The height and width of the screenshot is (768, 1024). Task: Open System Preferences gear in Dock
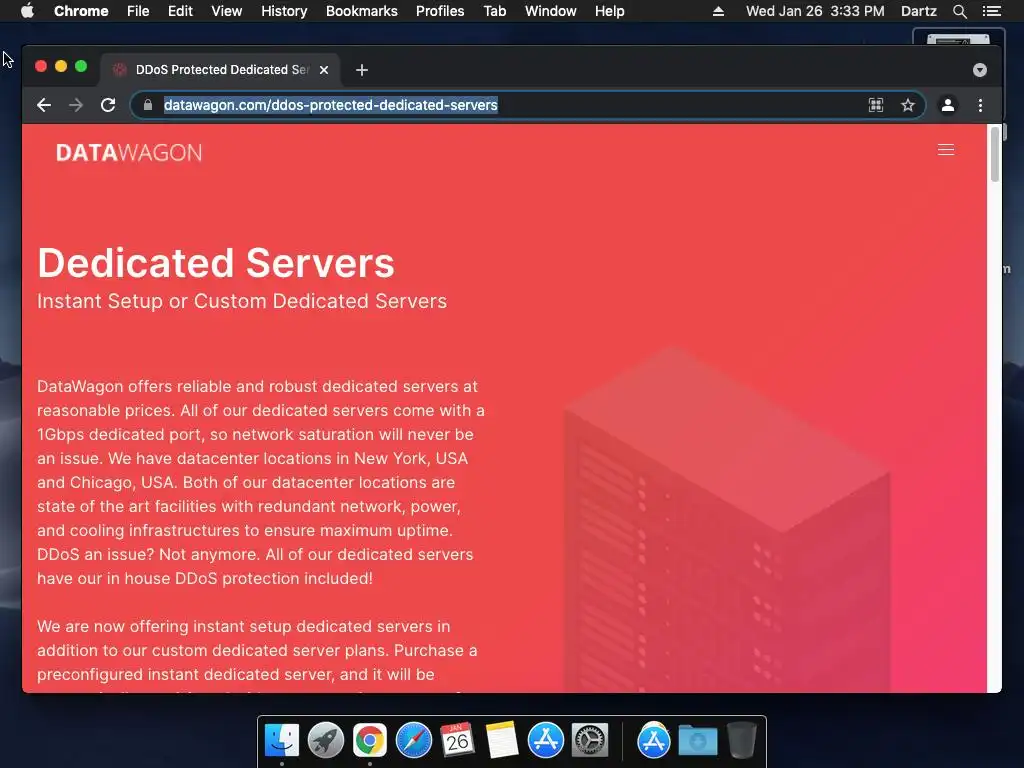(590, 741)
